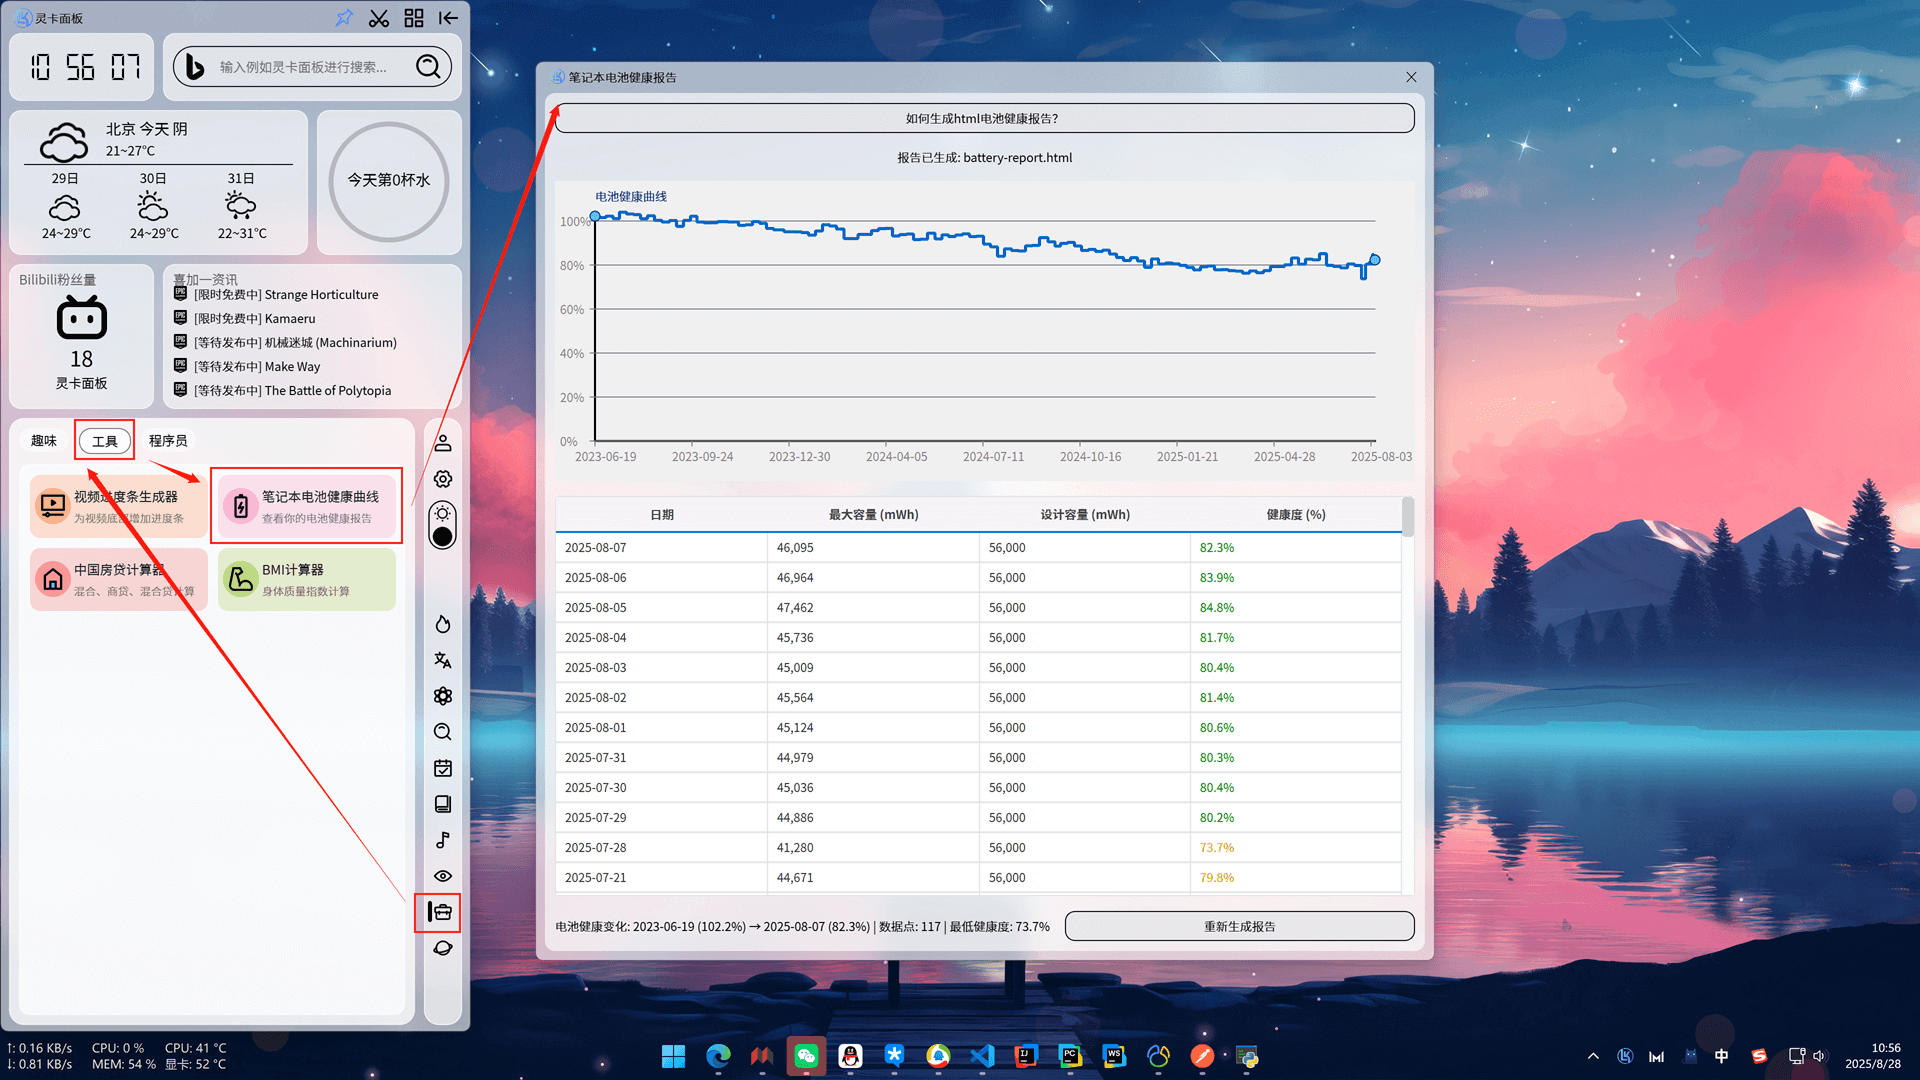Click 重新生成报告 button

1239,926
